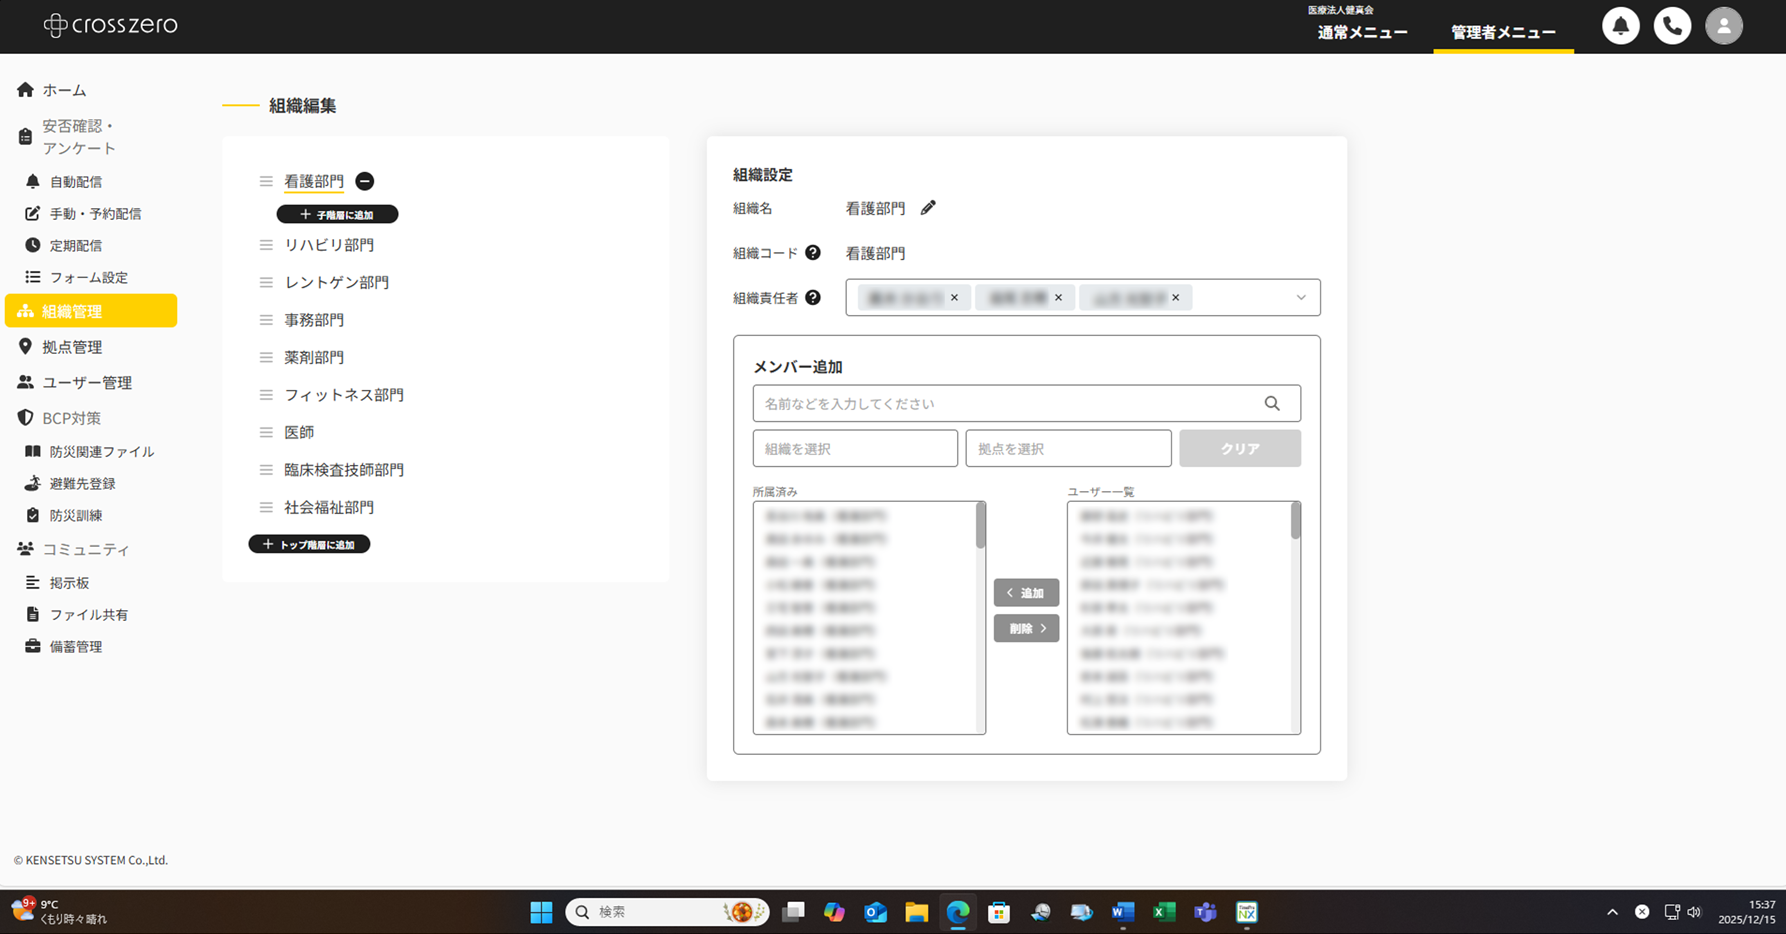Select 拠点管理 in the left sidebar
The width and height of the screenshot is (1786, 934).
(70, 346)
